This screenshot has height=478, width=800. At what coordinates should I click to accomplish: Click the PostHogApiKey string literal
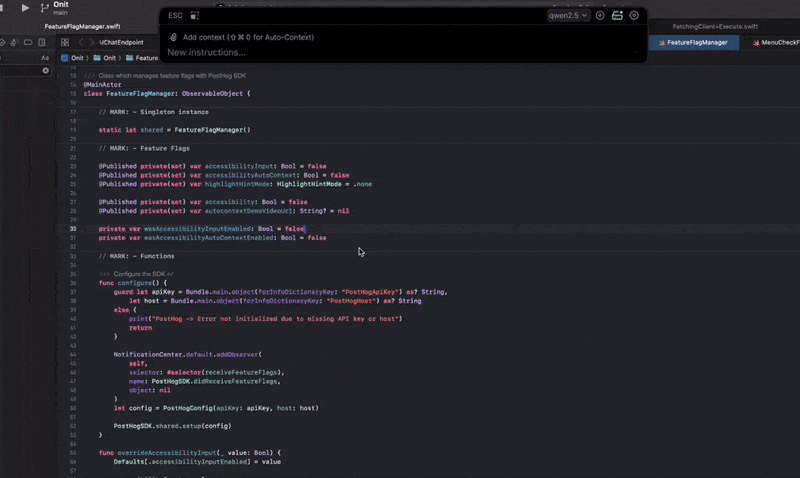369,292
